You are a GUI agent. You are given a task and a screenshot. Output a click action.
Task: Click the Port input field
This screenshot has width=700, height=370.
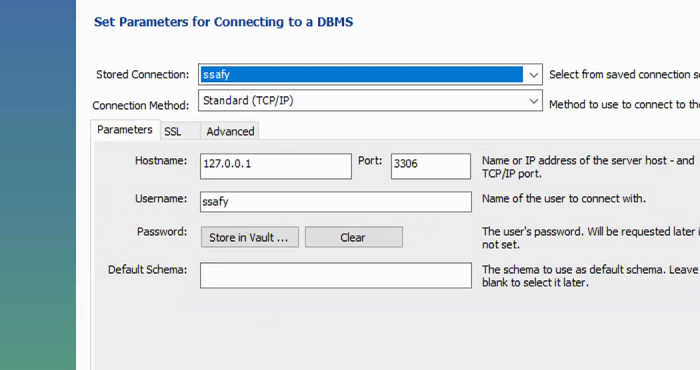pos(431,166)
